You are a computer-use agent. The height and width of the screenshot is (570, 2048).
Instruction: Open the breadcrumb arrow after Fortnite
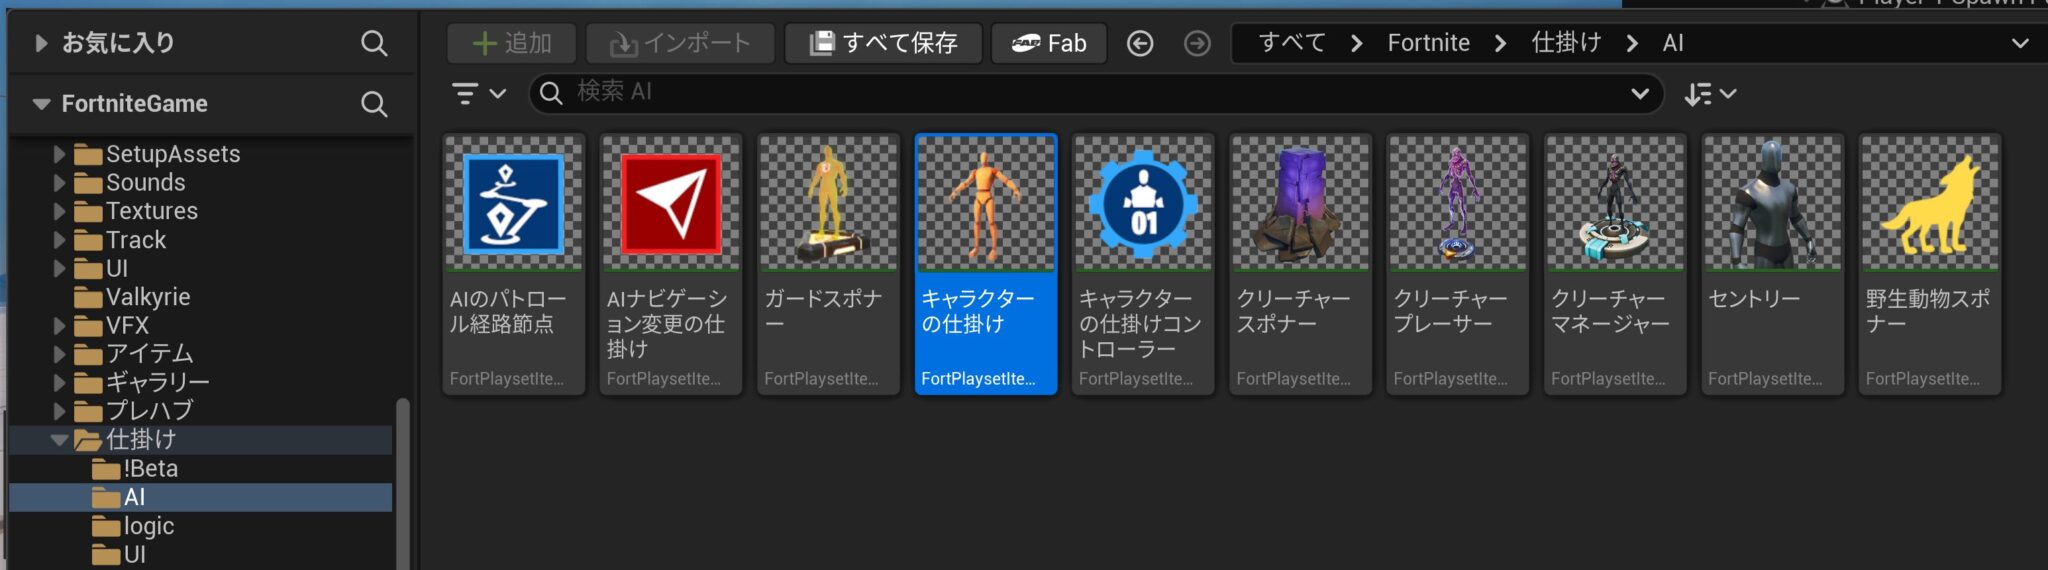(x=1500, y=43)
